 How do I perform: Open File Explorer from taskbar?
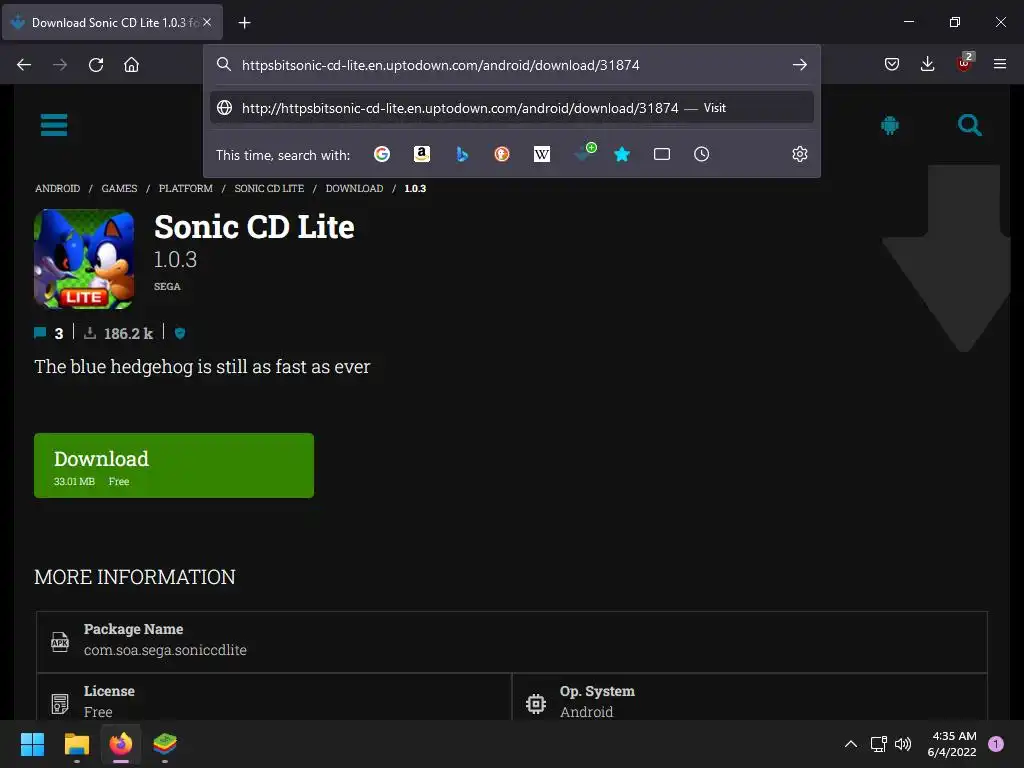pos(76,744)
